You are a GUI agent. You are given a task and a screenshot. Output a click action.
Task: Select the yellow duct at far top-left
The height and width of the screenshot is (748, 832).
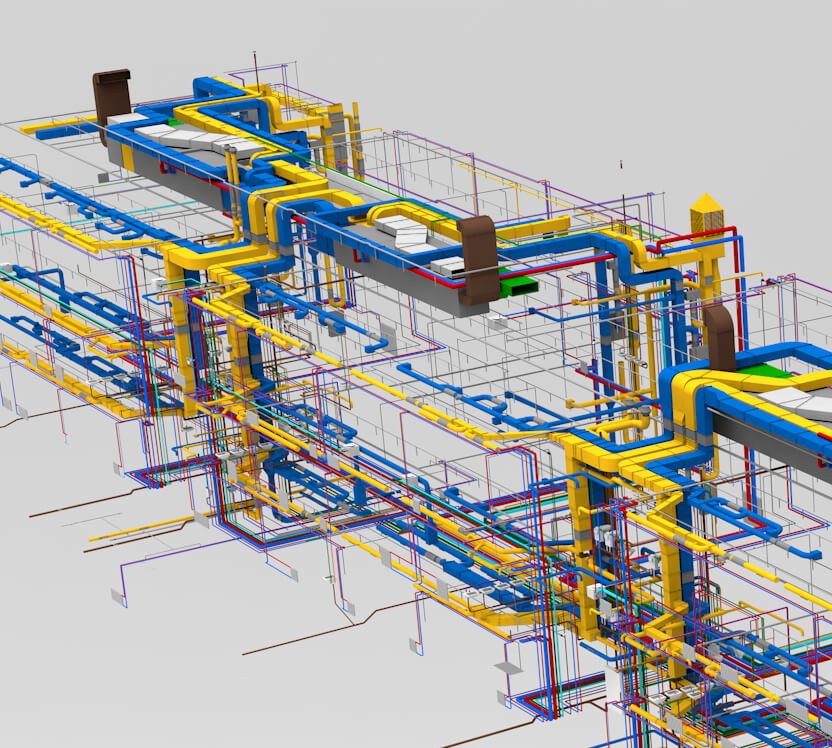(x=50, y=129)
